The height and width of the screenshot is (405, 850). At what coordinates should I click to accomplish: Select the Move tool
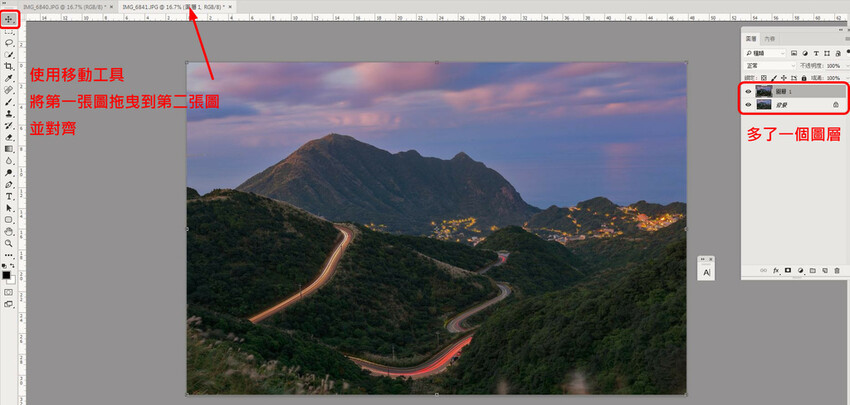(x=9, y=19)
